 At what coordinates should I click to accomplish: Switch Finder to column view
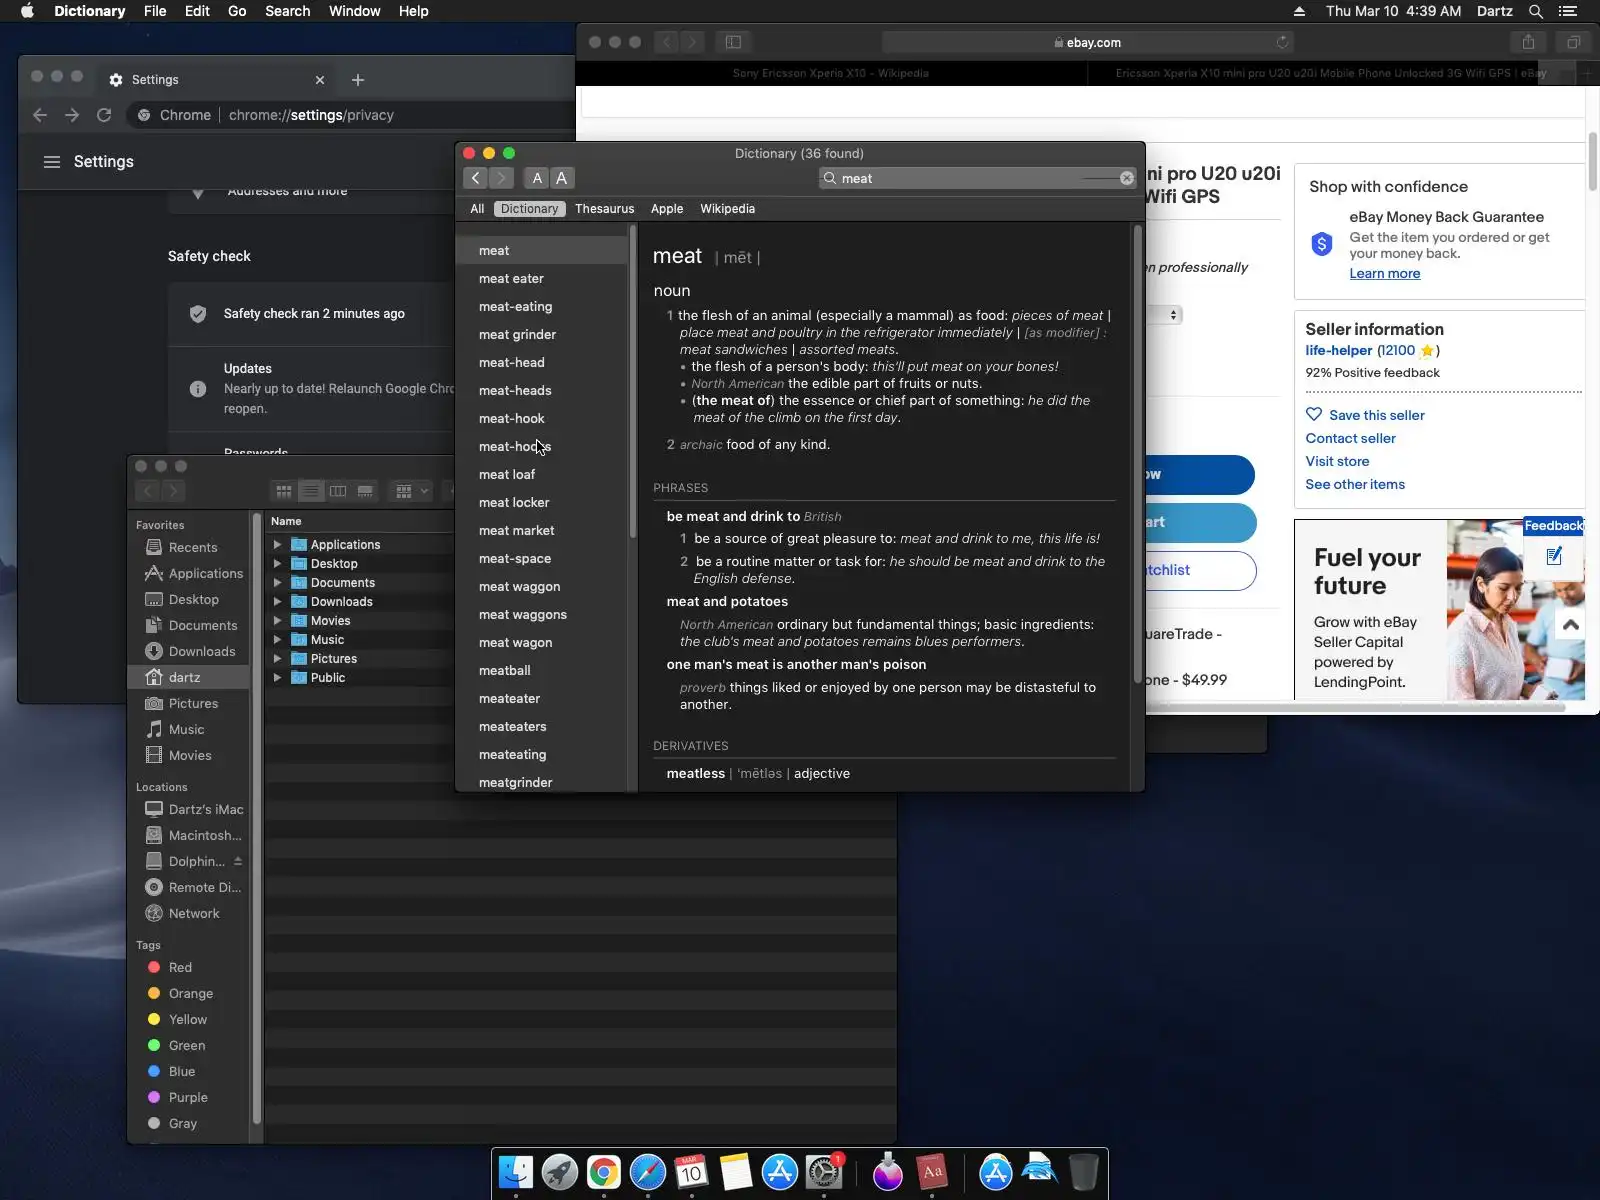[338, 491]
